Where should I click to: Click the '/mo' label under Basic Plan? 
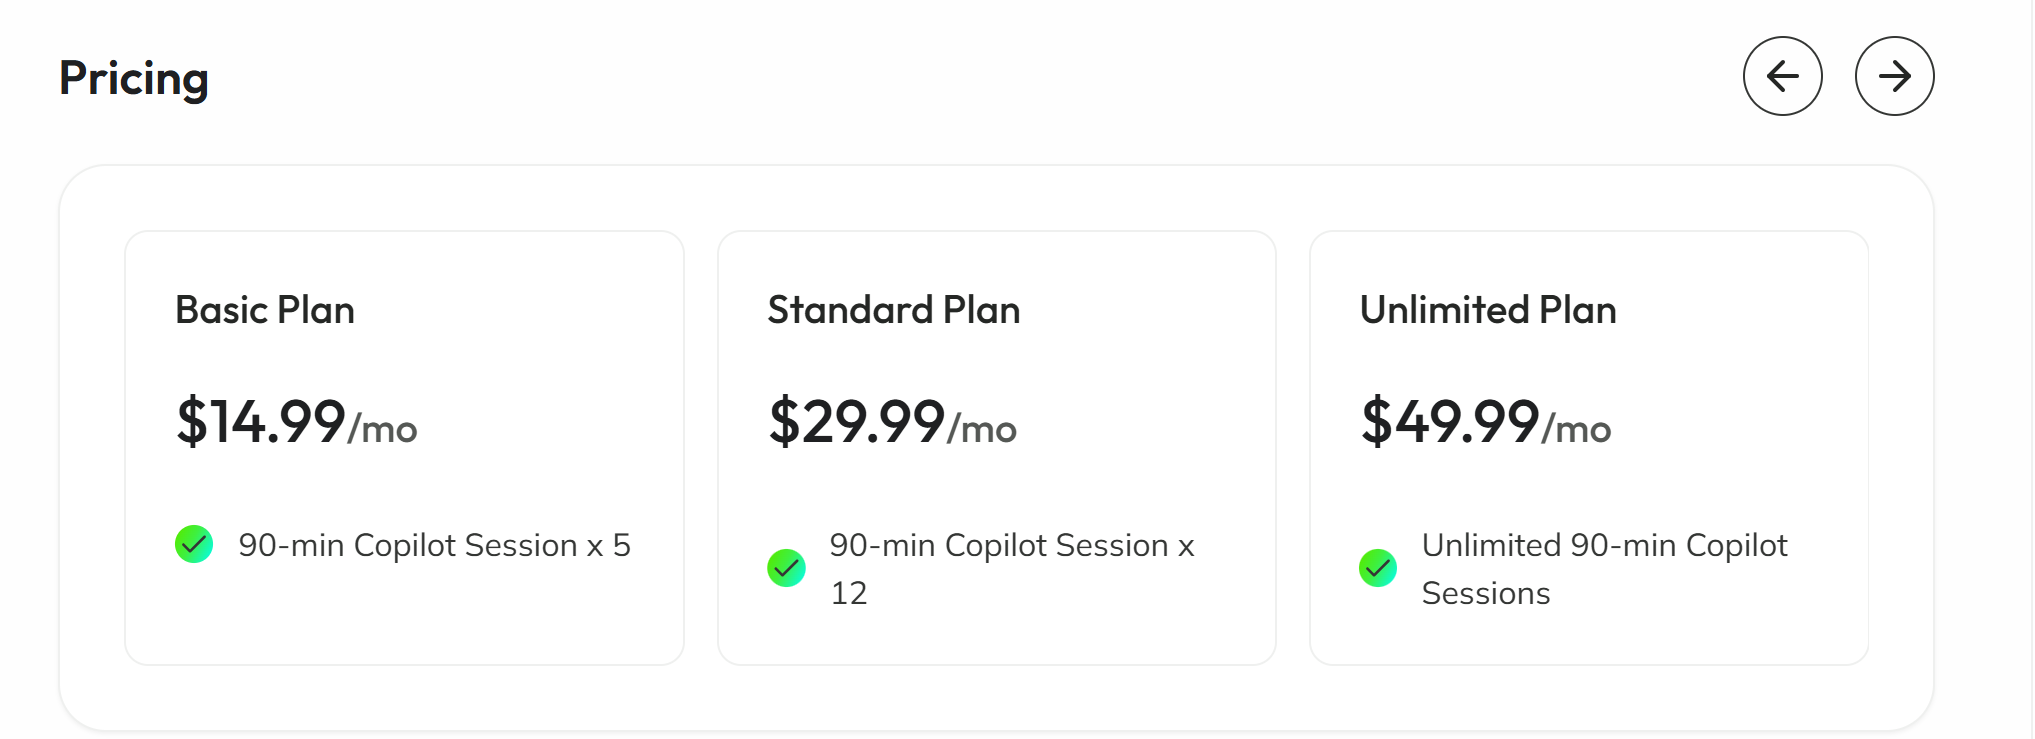coord(383,430)
